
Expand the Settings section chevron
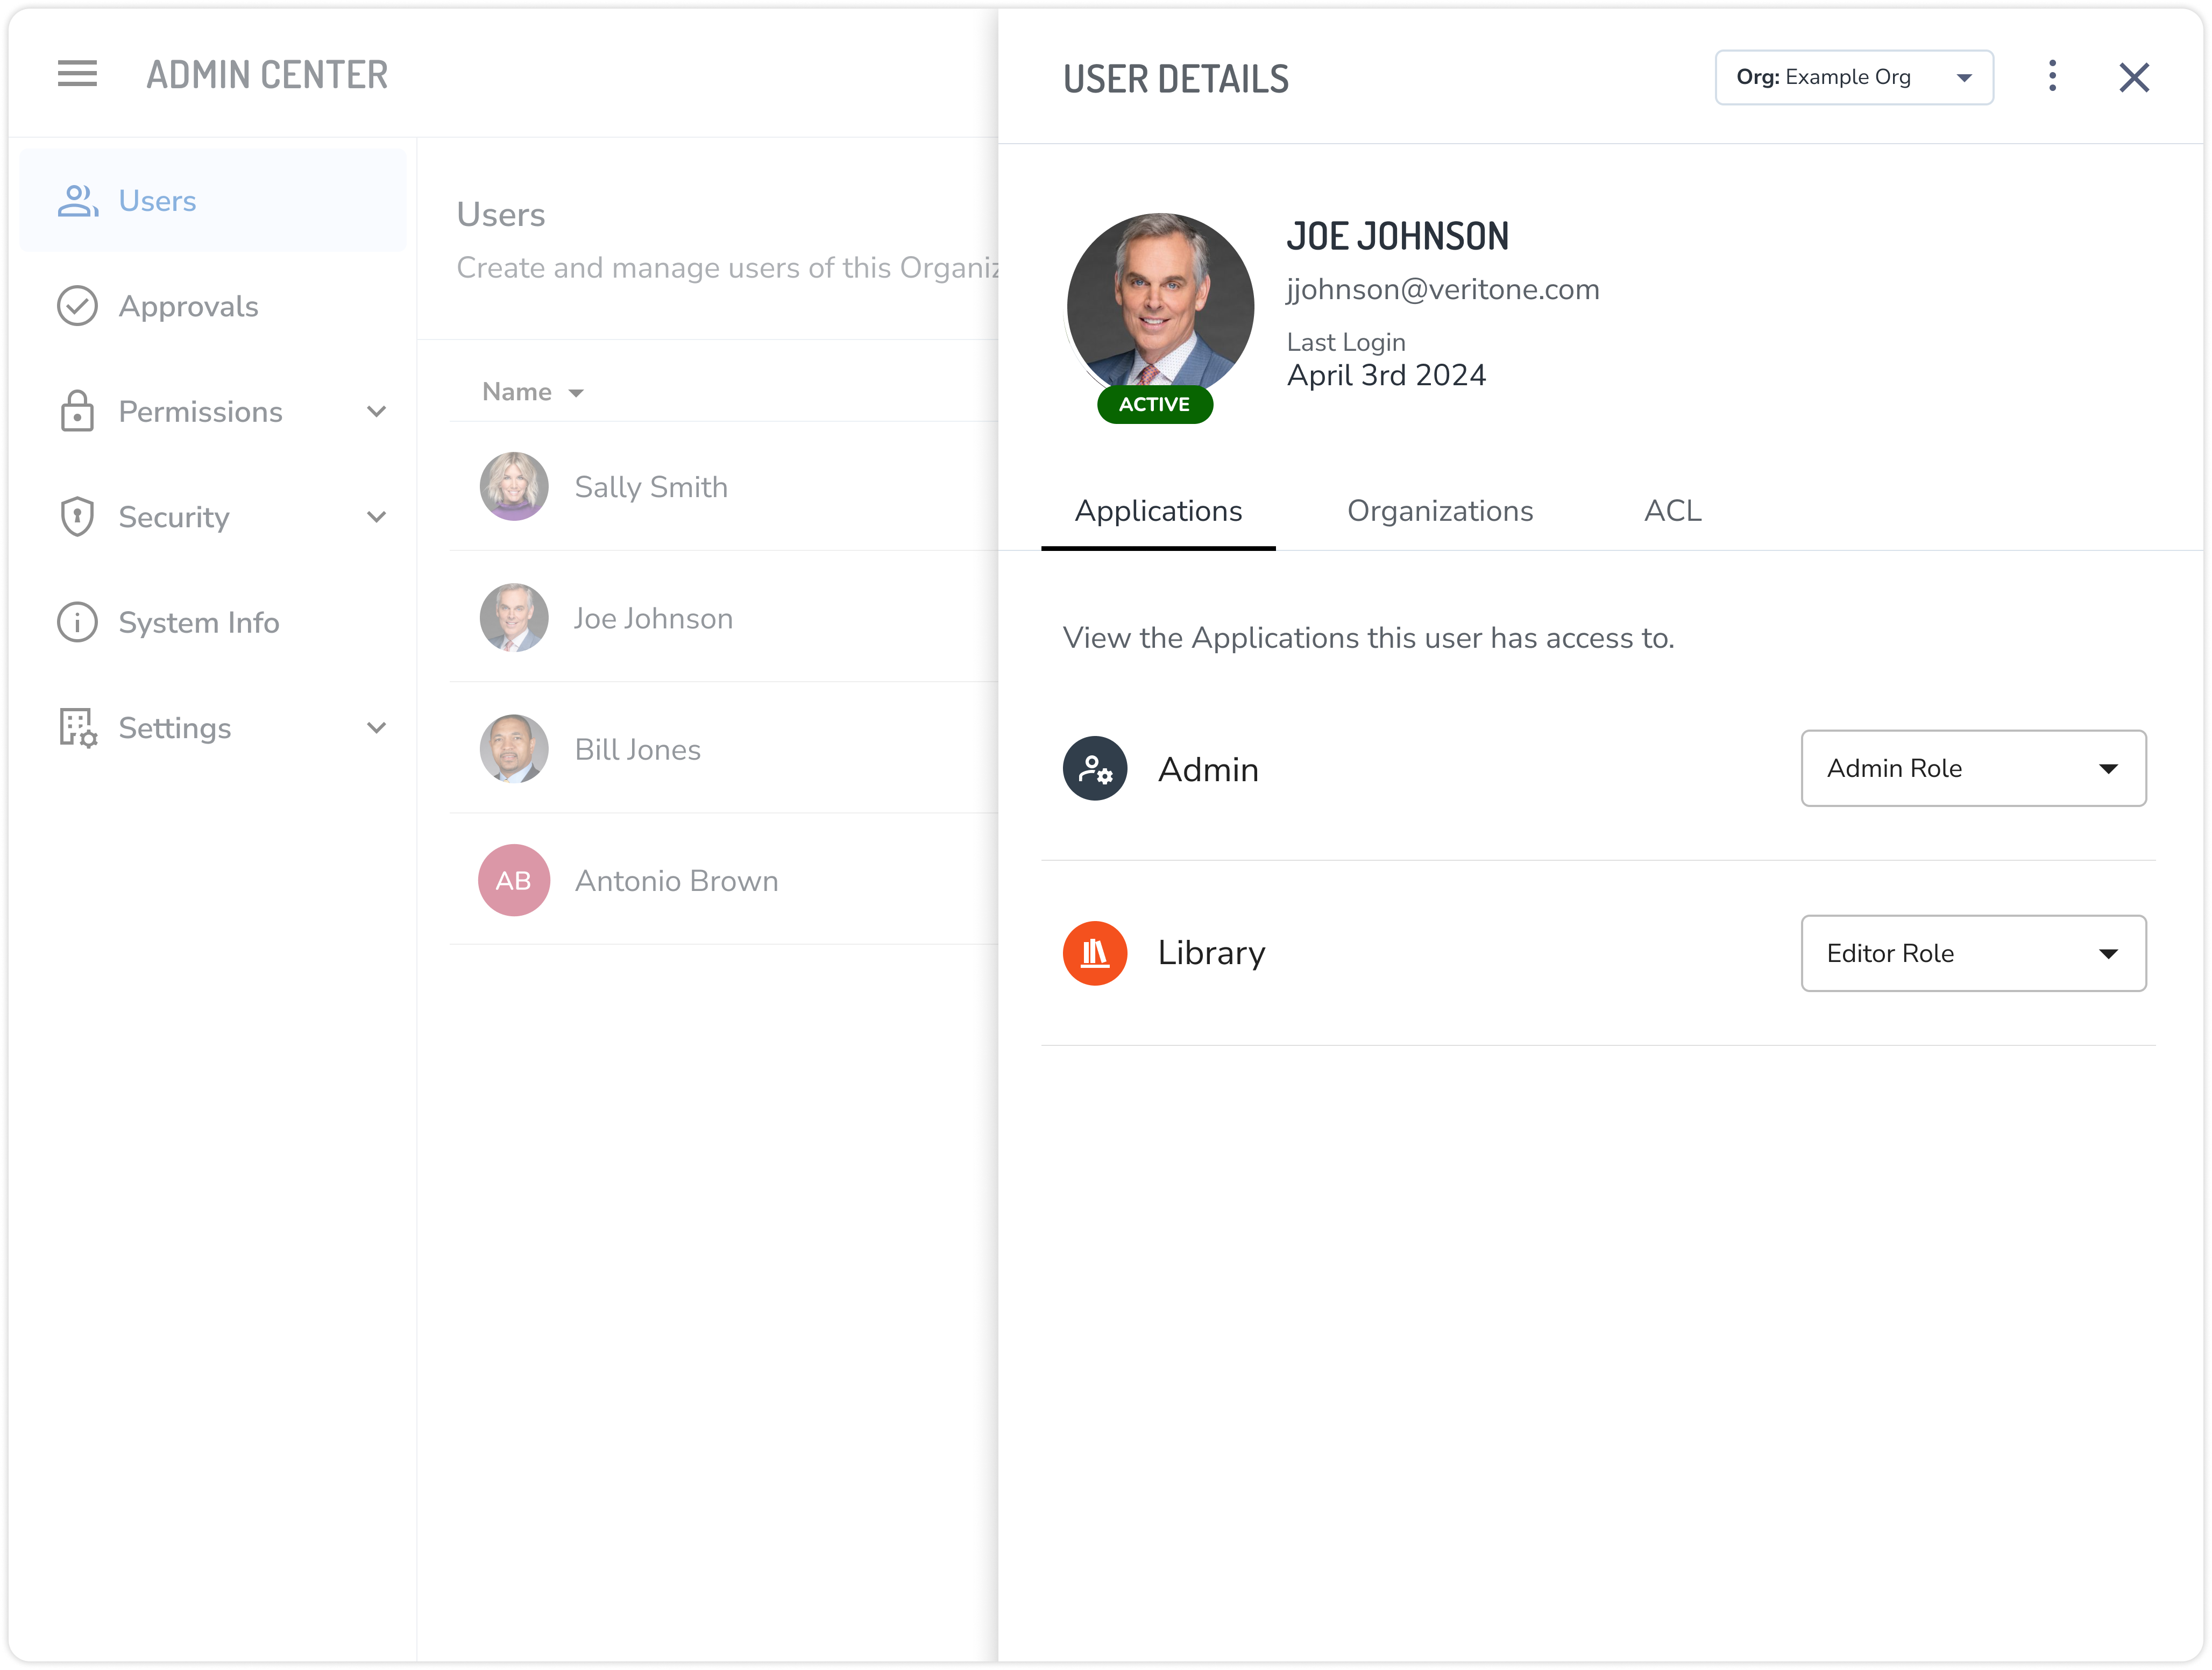(x=376, y=728)
